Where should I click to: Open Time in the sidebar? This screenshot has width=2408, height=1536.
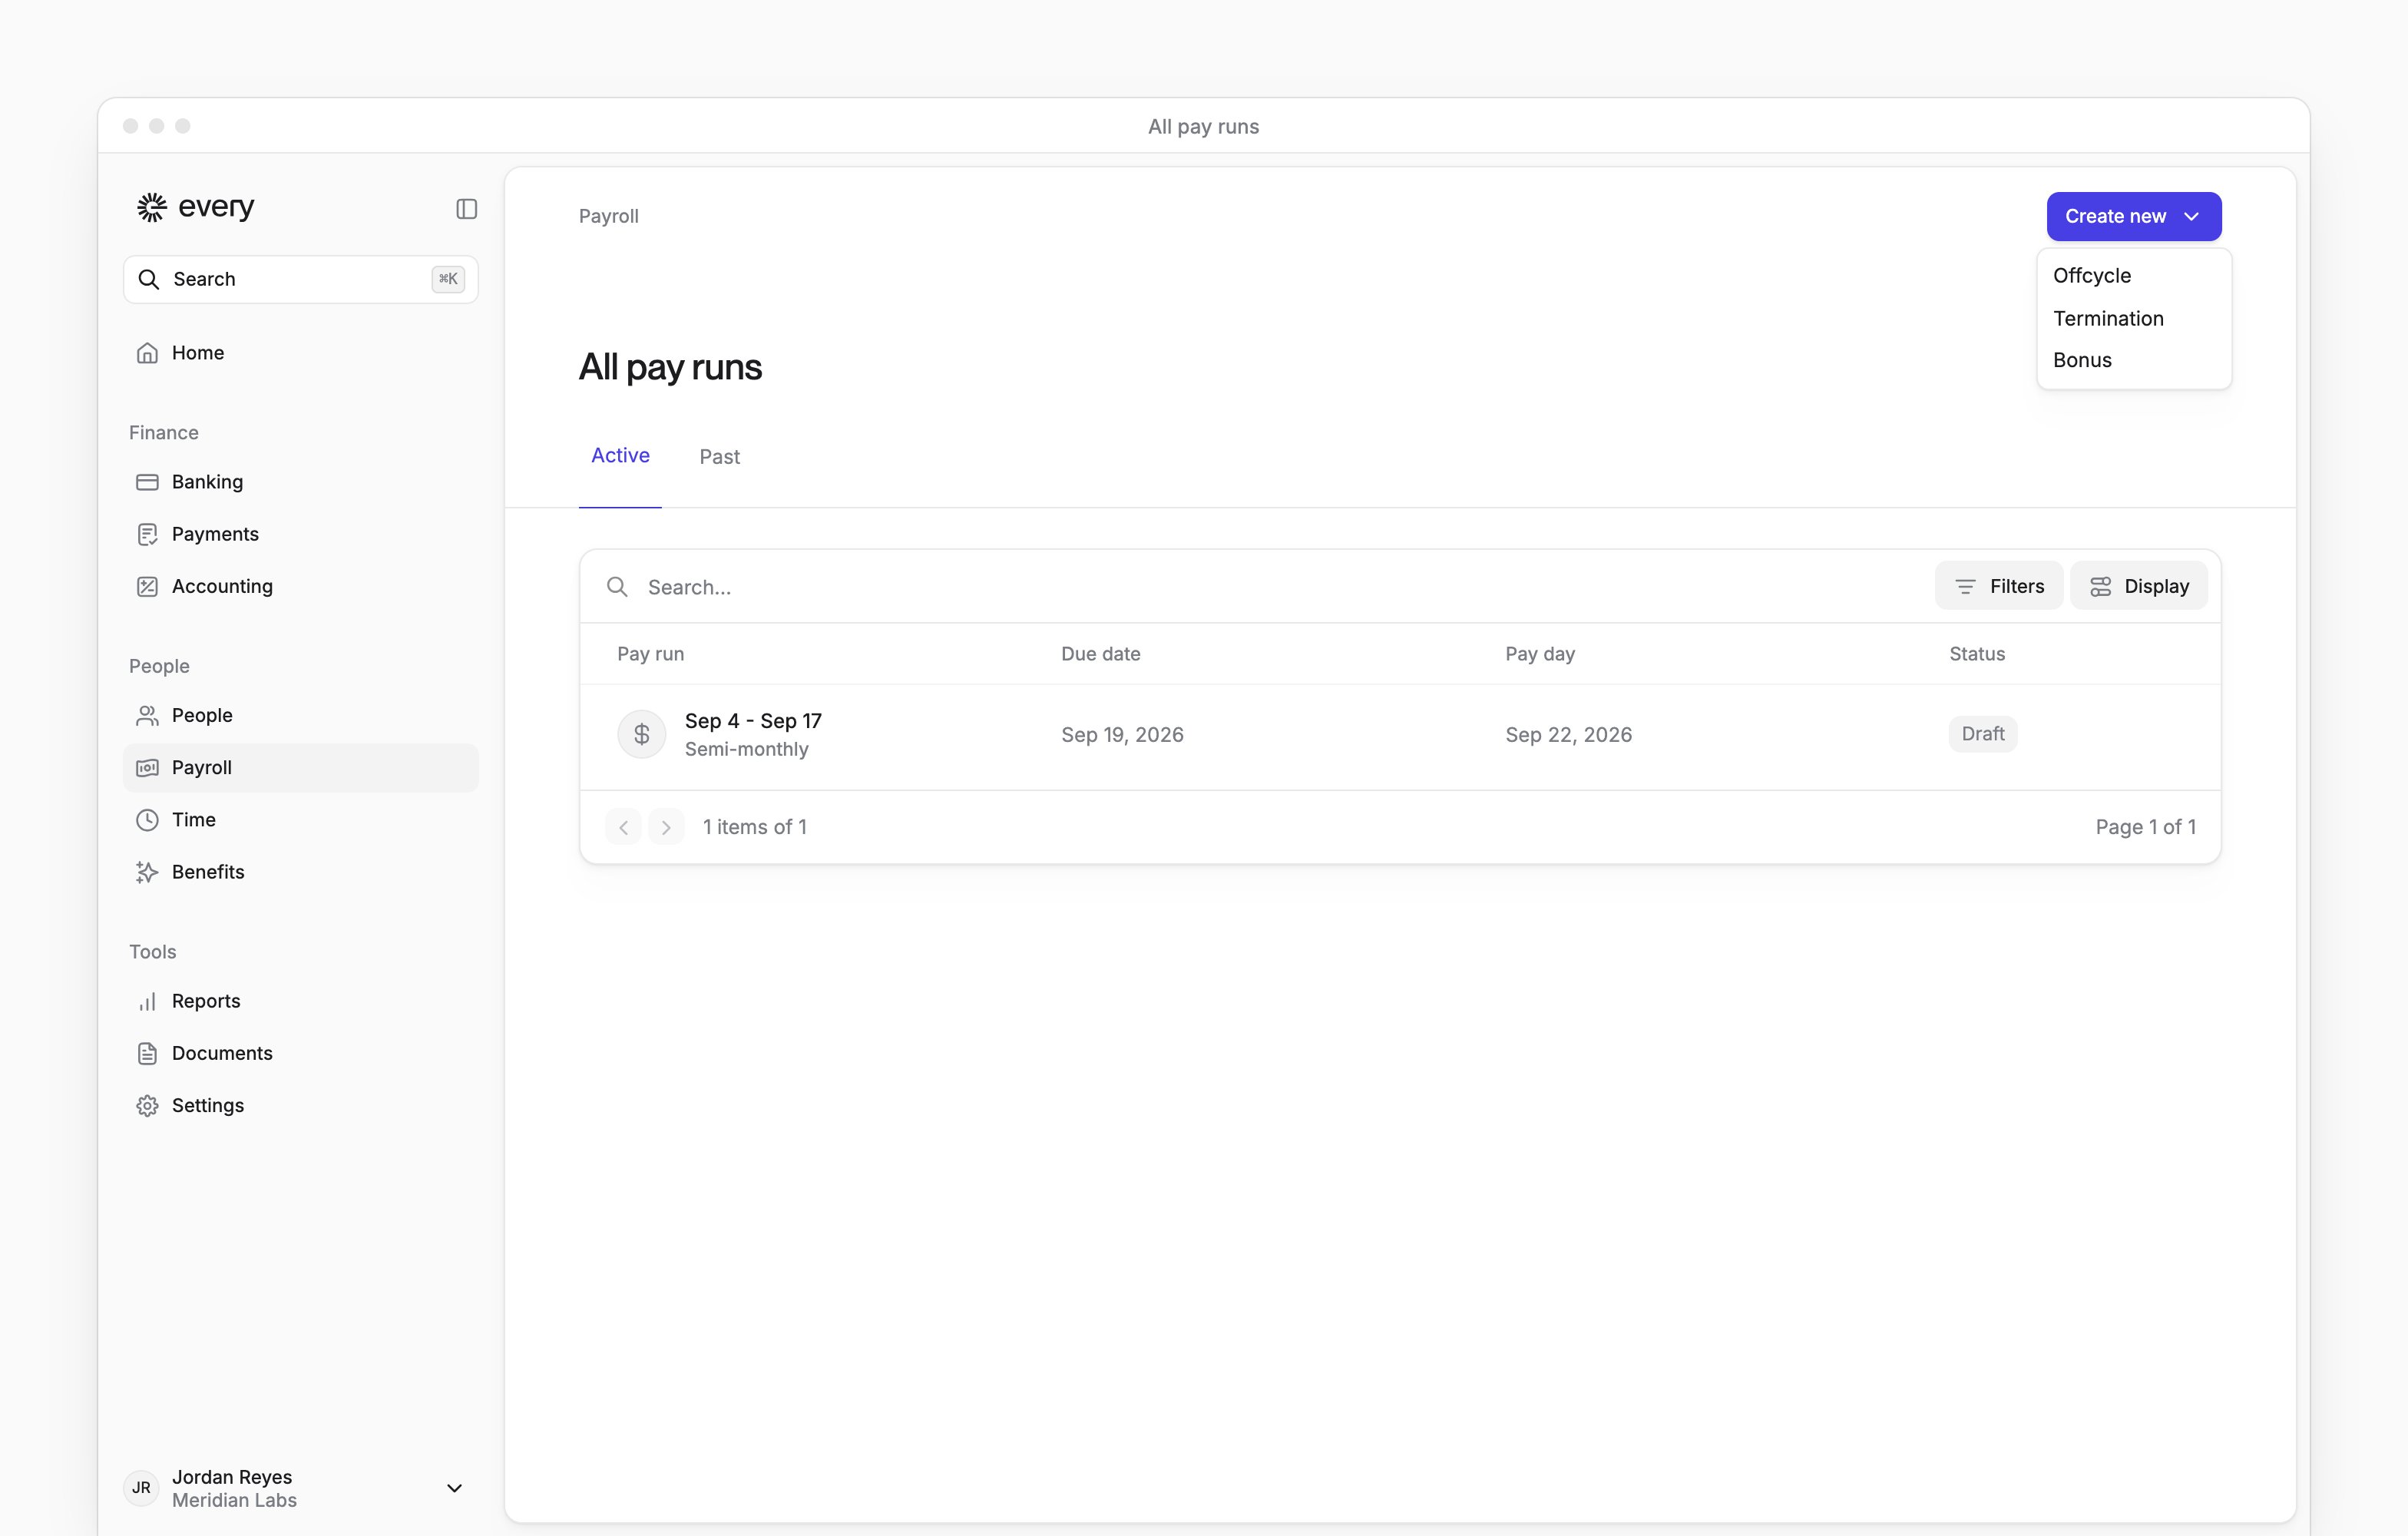[301, 820]
